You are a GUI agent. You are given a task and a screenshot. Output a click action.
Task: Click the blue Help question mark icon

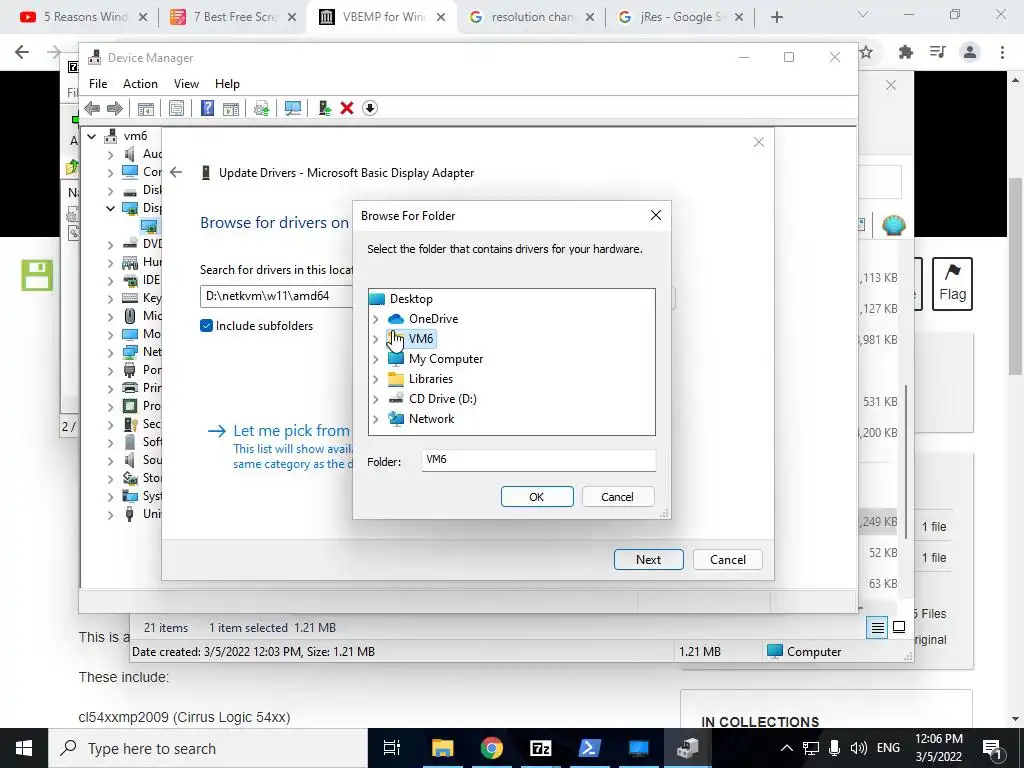coord(207,108)
